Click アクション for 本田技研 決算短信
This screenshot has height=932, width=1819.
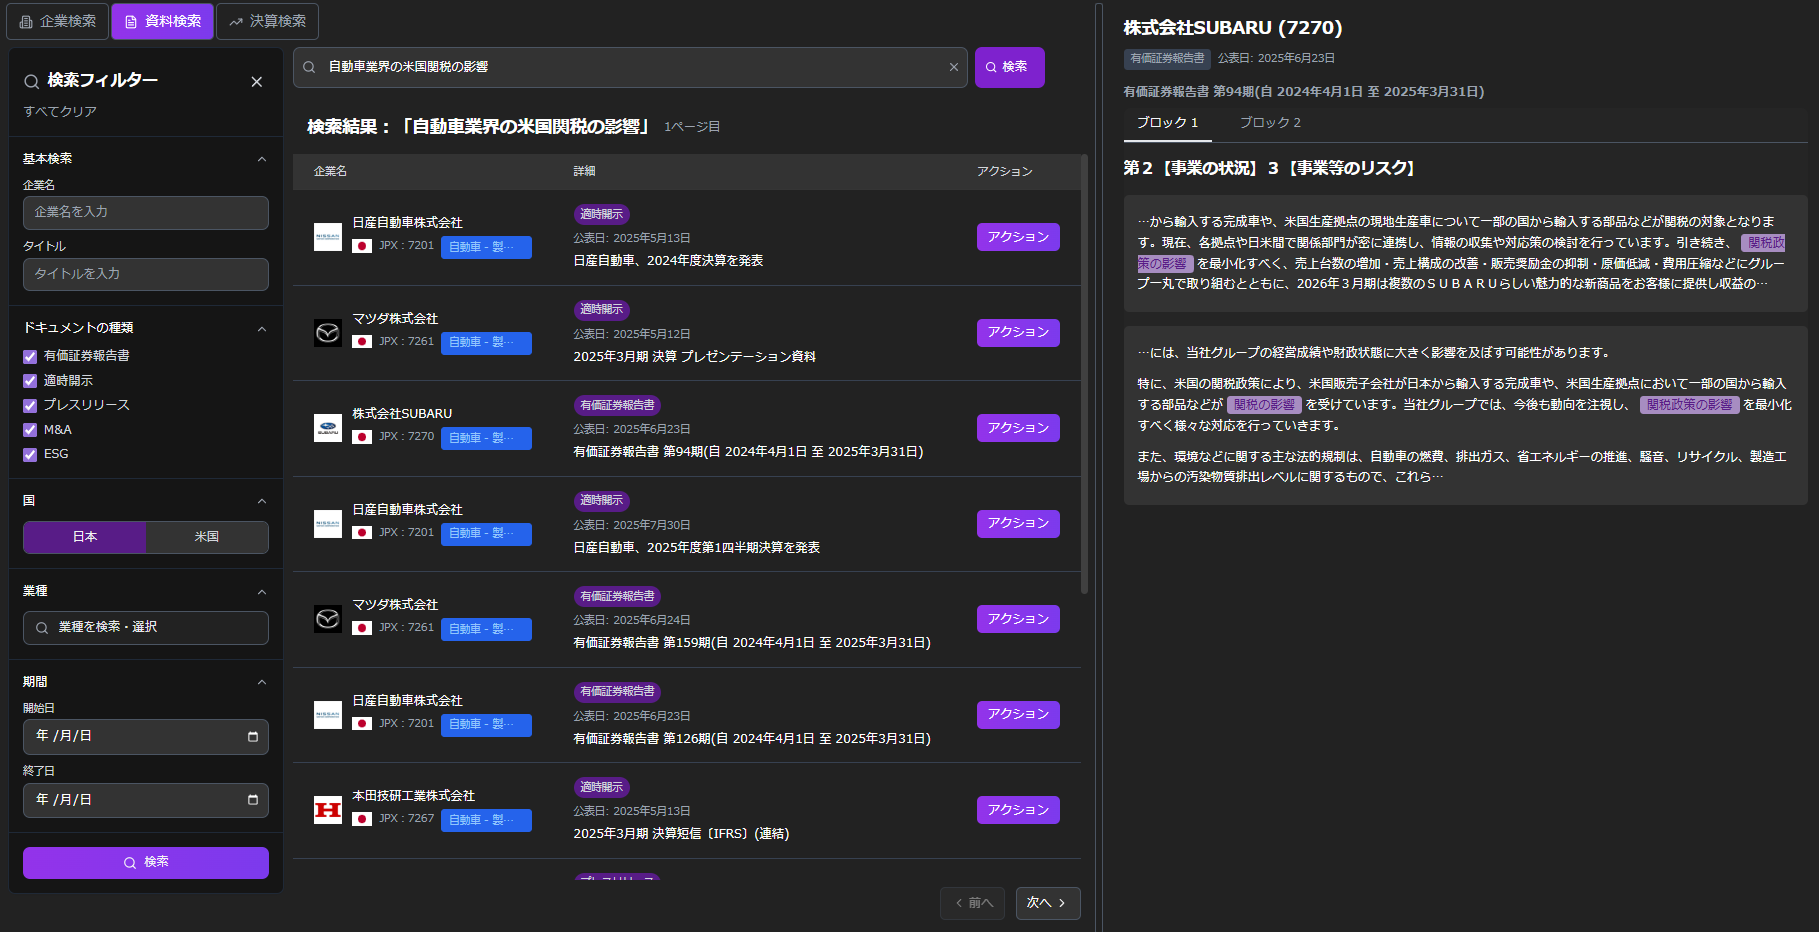pyautogui.click(x=1018, y=810)
